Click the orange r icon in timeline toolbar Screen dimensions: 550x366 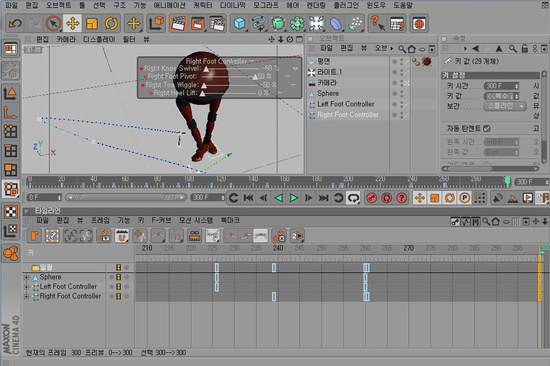point(34,236)
